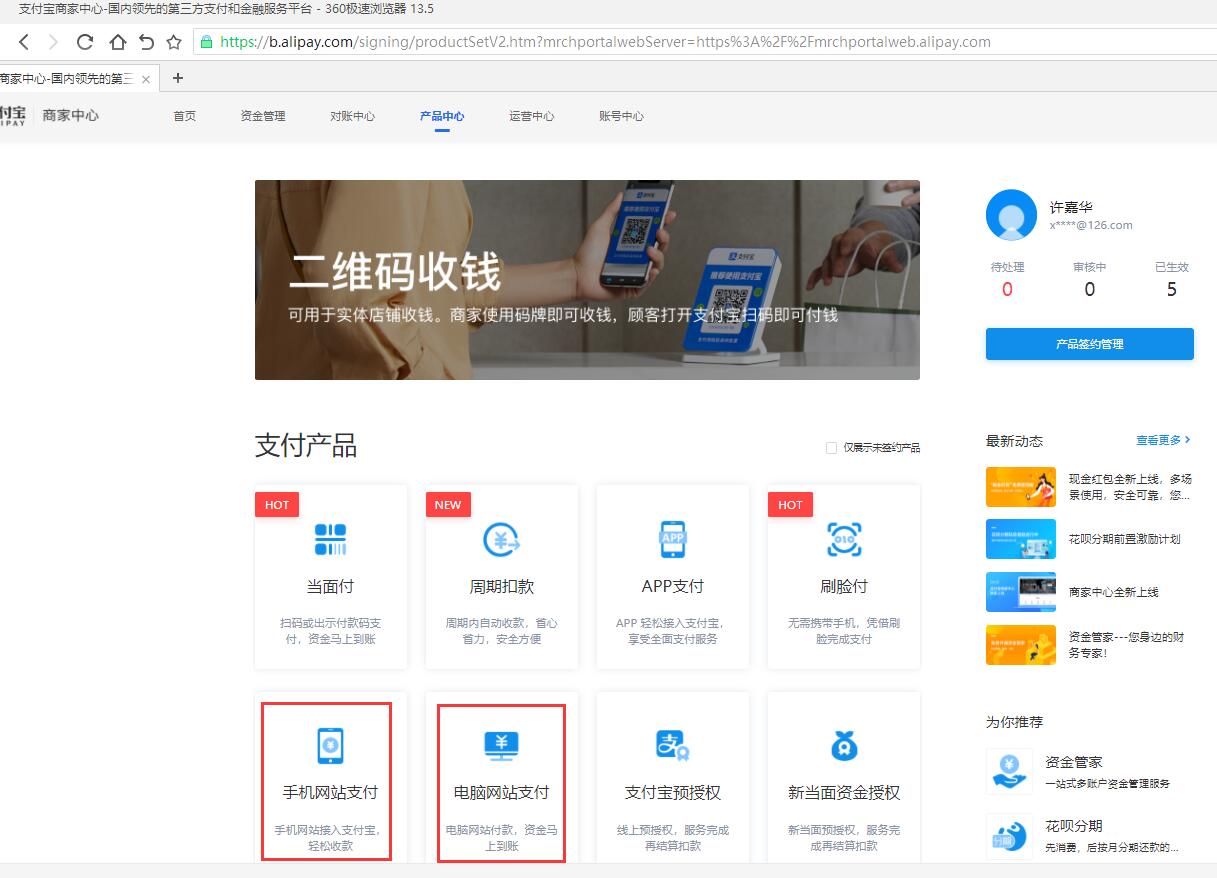This screenshot has height=878, width=1217.
Task: Click the 支付宝预授权 title text
Action: (x=673, y=793)
